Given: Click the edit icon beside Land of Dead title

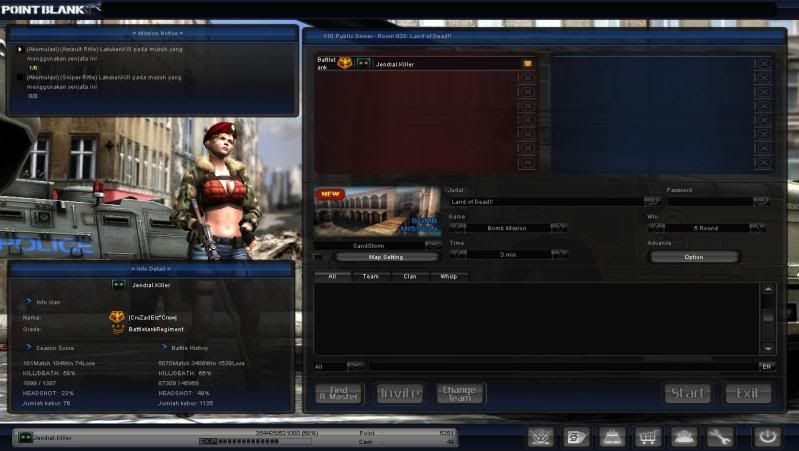Looking at the screenshot, I should tap(652, 201).
